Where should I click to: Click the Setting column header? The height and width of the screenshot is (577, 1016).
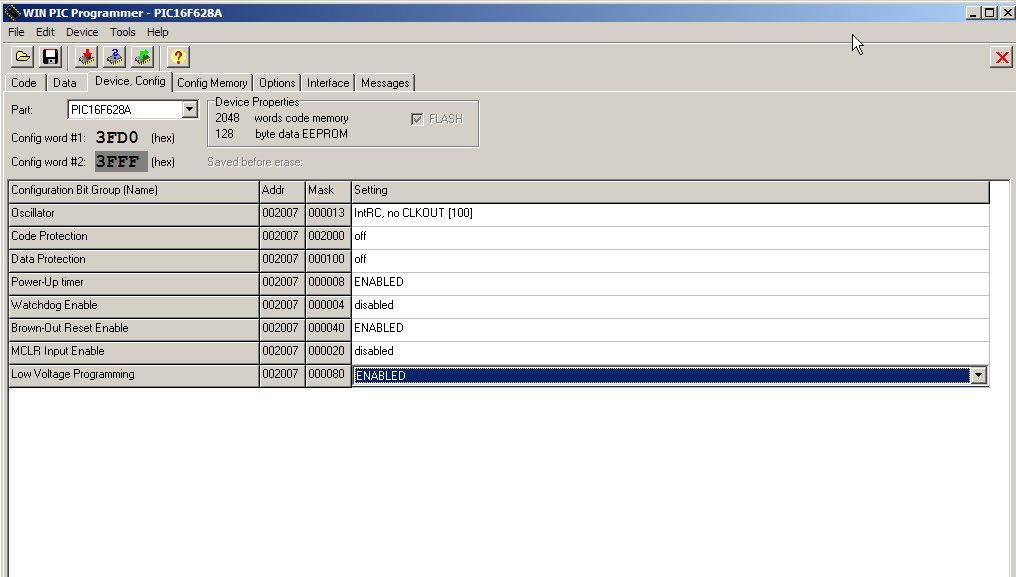(x=670, y=191)
